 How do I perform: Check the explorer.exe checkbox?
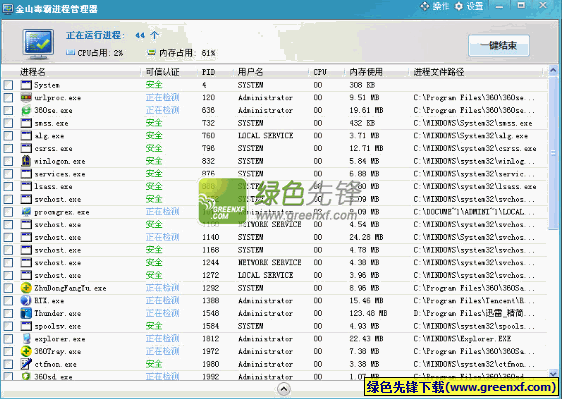coord(8,339)
